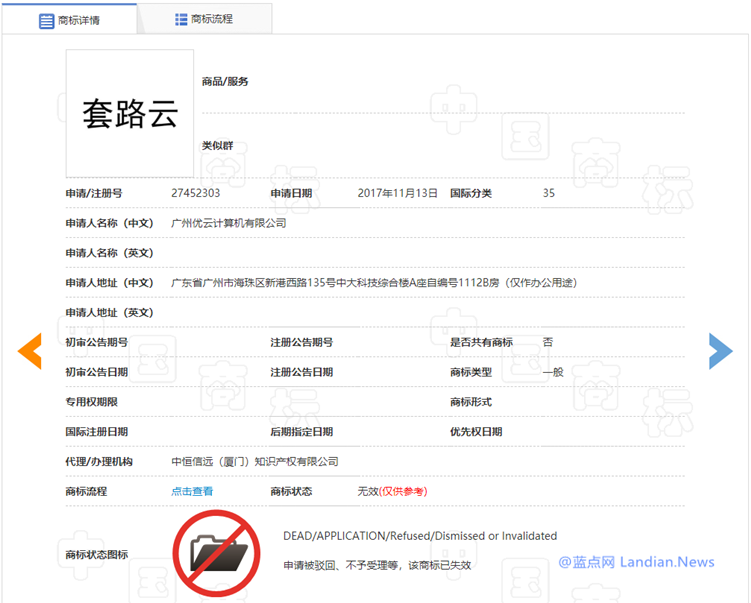Go to next trademark with blue arrow
This screenshot has width=751, height=603.
(x=720, y=351)
